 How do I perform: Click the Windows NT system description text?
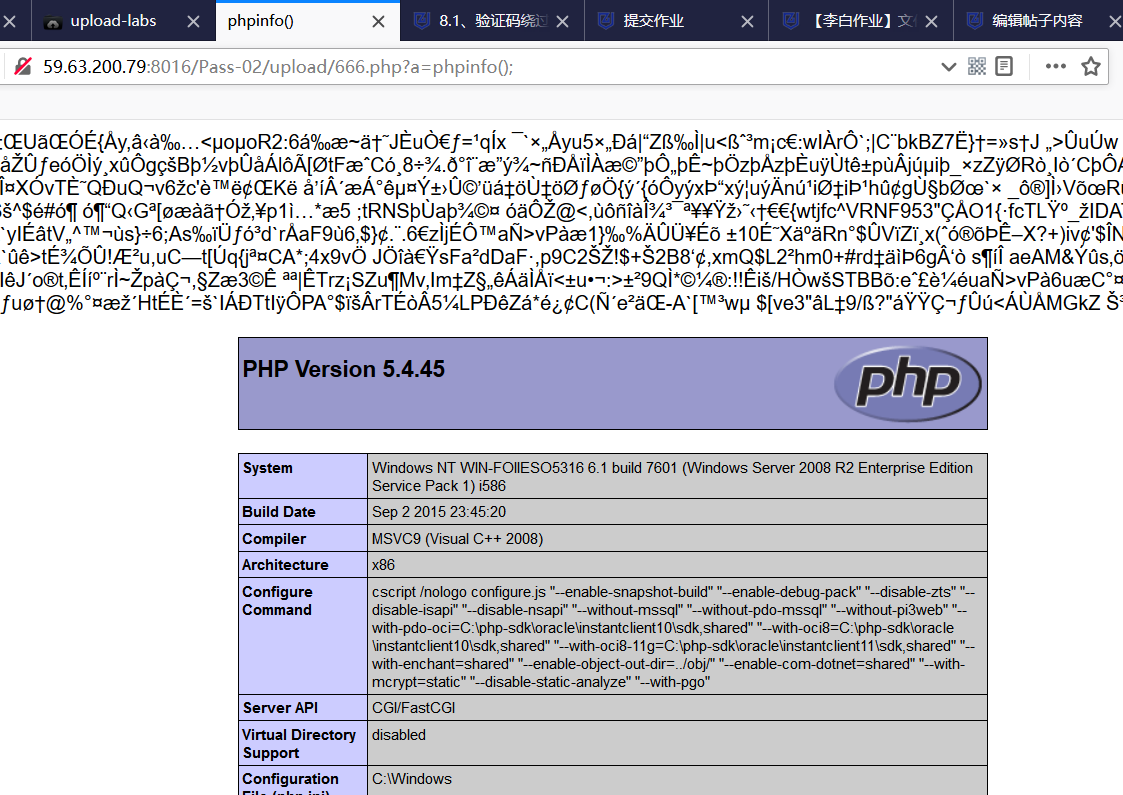[x=672, y=476]
